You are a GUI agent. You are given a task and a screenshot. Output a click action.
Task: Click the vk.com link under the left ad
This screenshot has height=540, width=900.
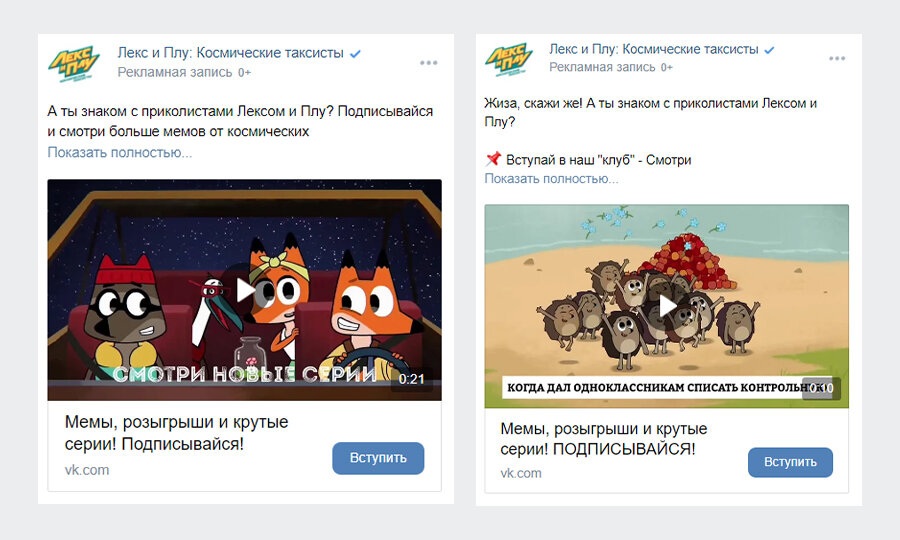(x=87, y=470)
